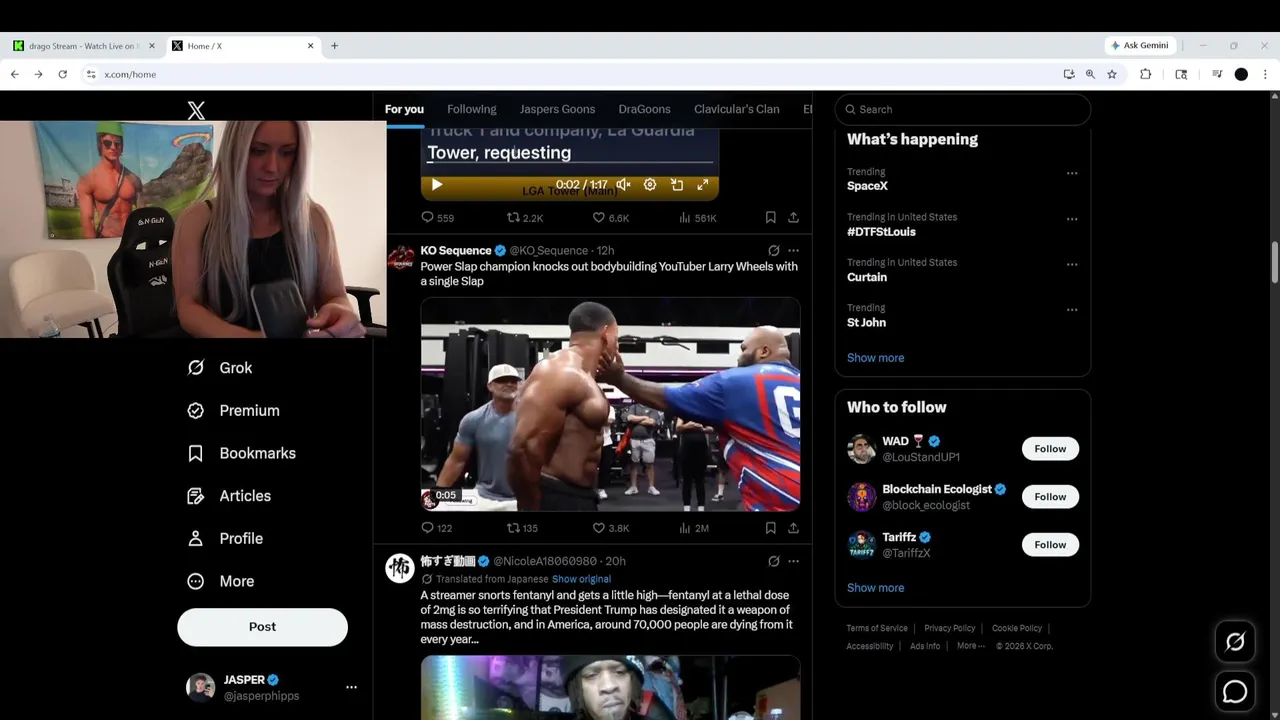Expand LGA video to fullscreen
The image size is (1280, 720).
coord(703,185)
